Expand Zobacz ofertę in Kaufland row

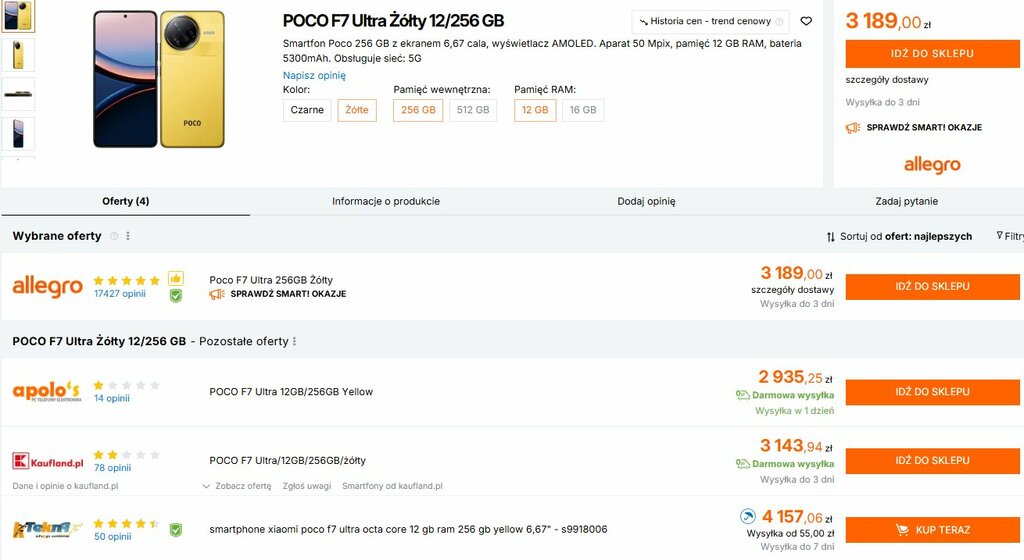coord(237,486)
